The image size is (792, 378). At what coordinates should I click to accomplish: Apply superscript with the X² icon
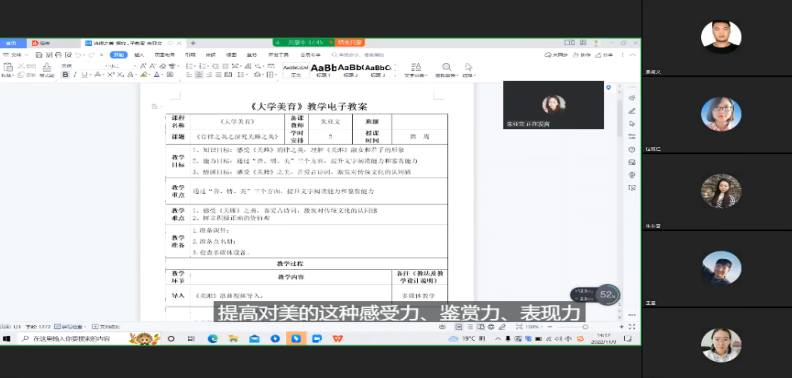click(x=111, y=75)
